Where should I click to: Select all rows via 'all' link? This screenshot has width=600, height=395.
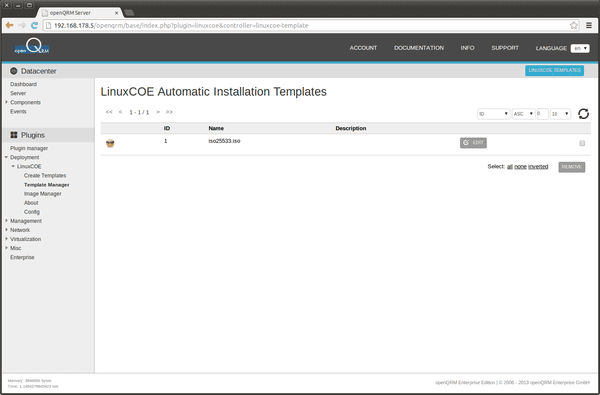(x=510, y=166)
